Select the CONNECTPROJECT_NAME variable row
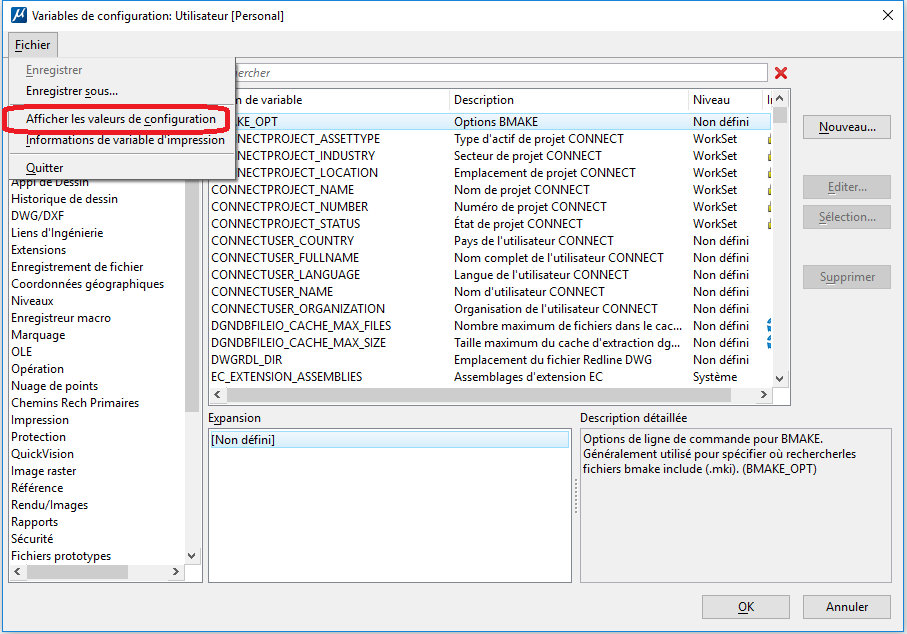 [490, 190]
